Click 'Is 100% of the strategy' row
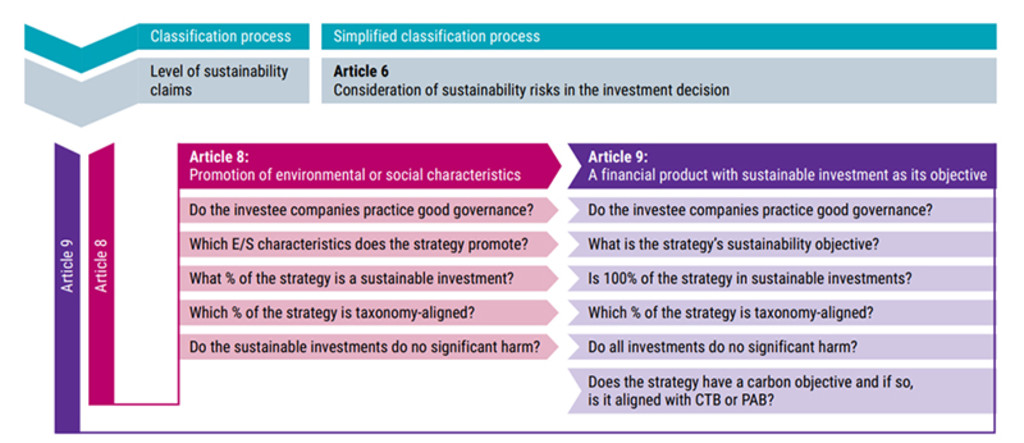 tap(782, 279)
